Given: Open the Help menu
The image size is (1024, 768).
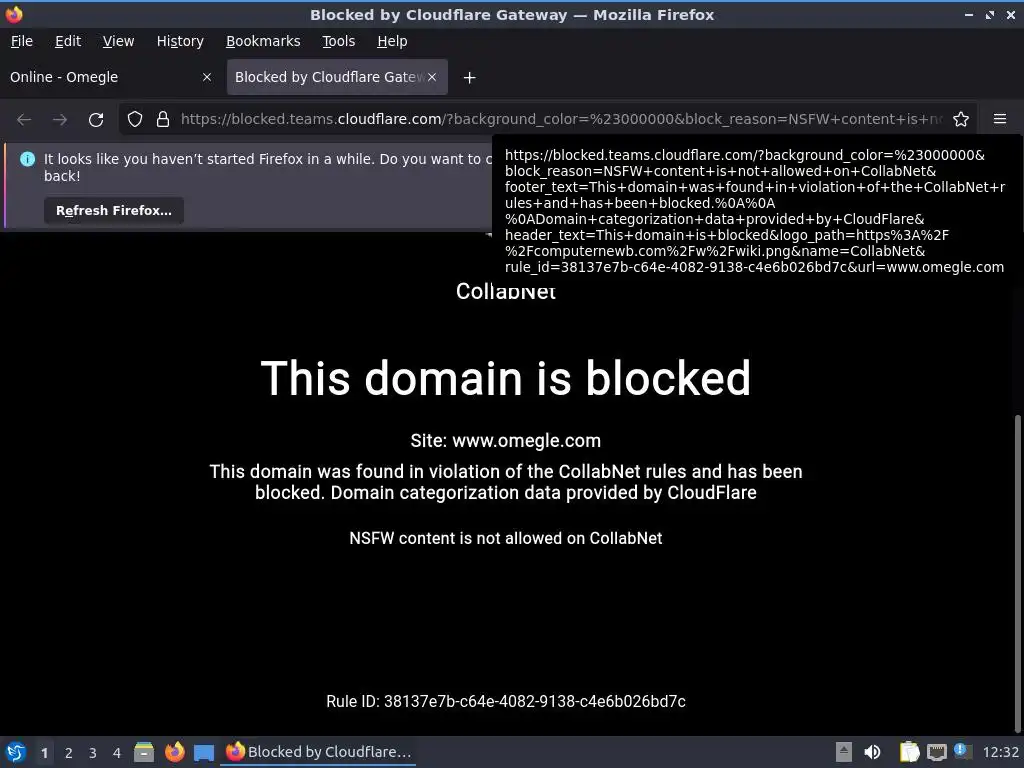Looking at the screenshot, I should 392,41.
